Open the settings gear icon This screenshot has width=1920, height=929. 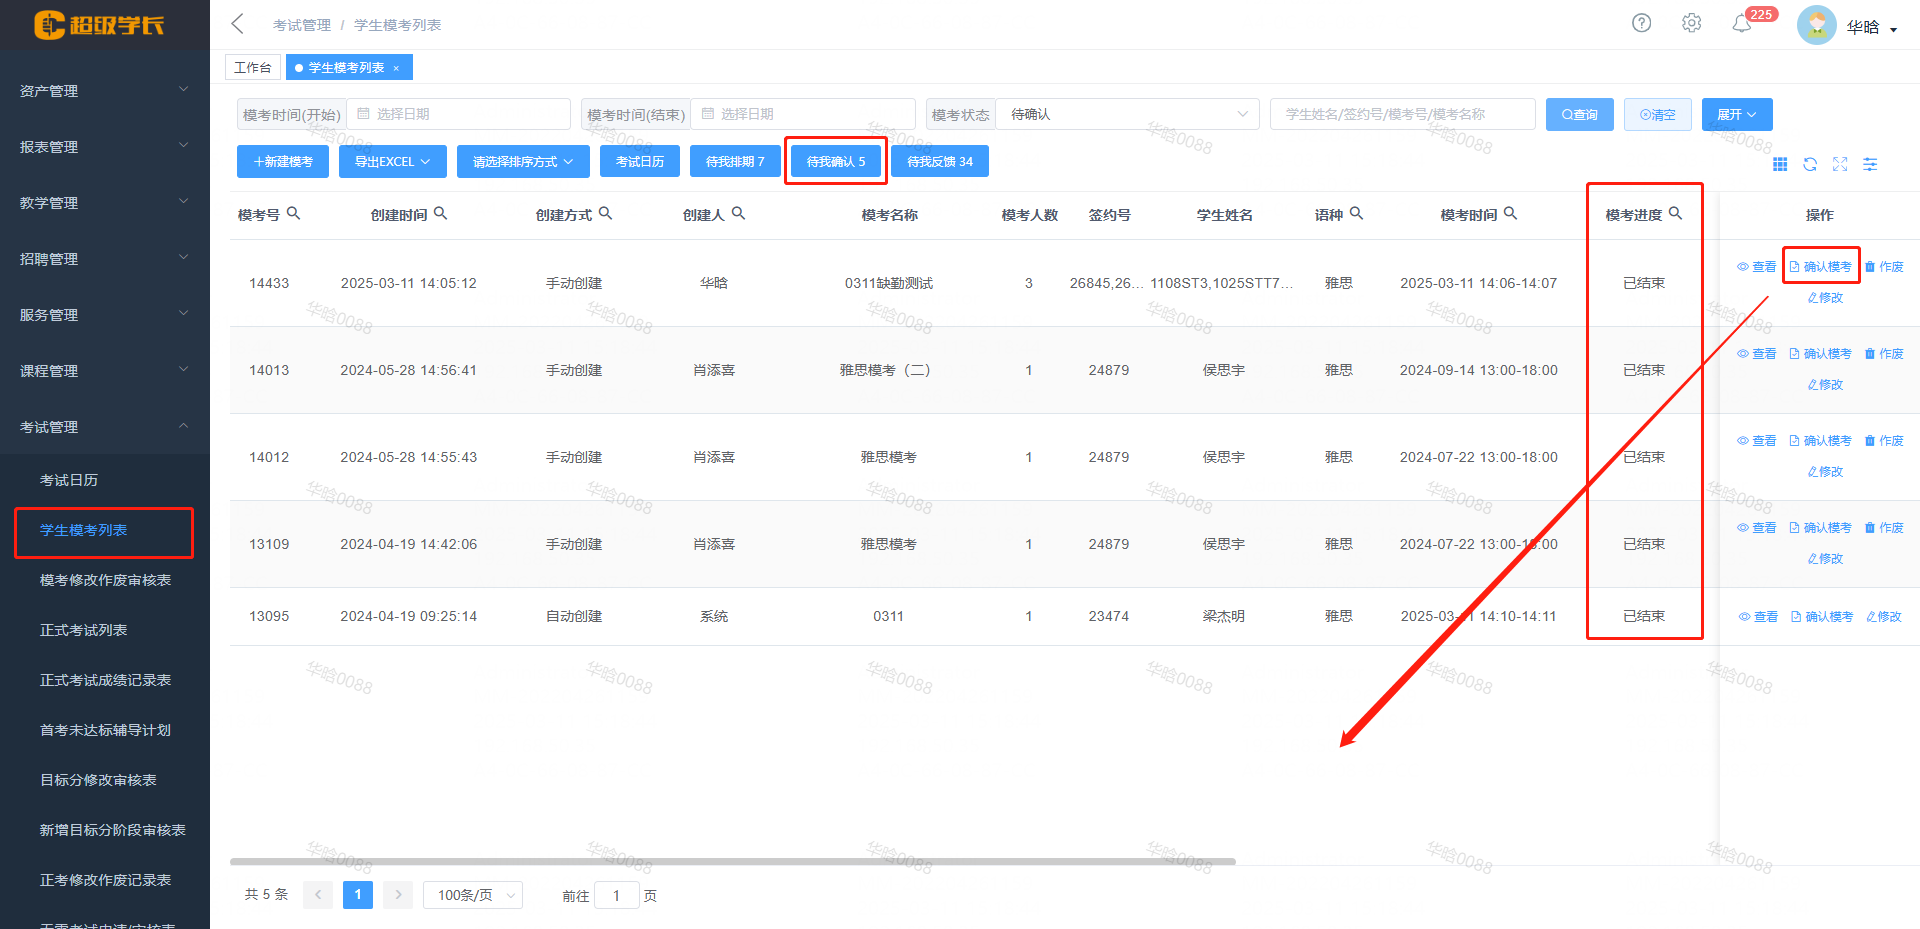(1691, 23)
